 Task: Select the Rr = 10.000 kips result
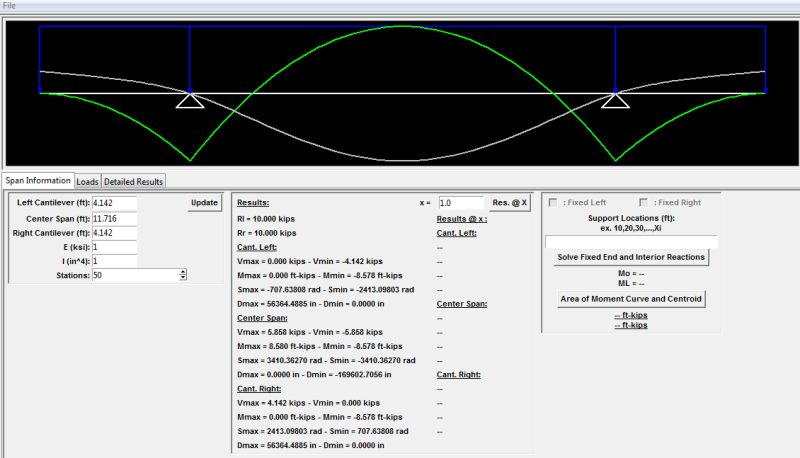pyautogui.click(x=266, y=233)
